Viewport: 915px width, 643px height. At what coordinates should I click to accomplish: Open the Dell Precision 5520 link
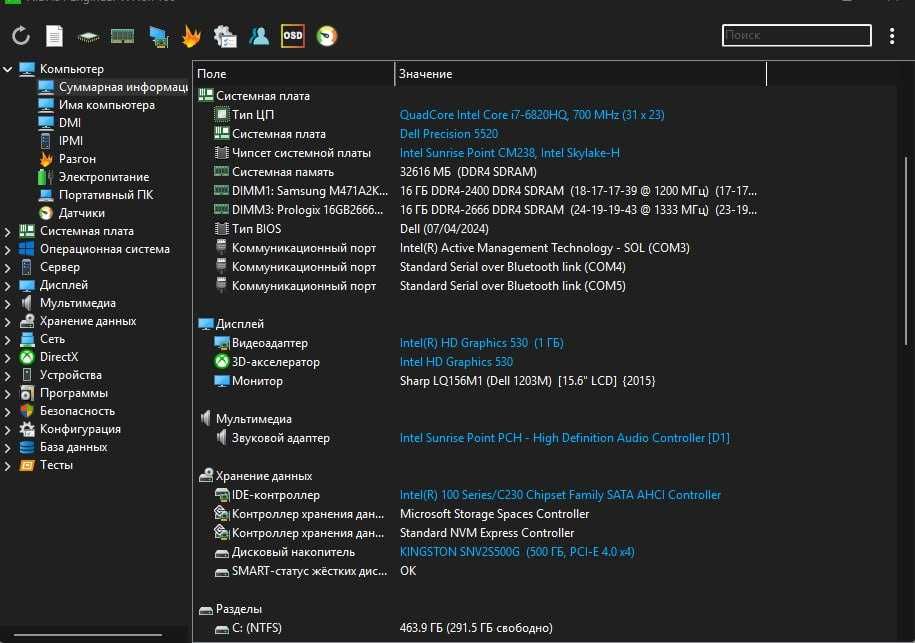pos(449,134)
